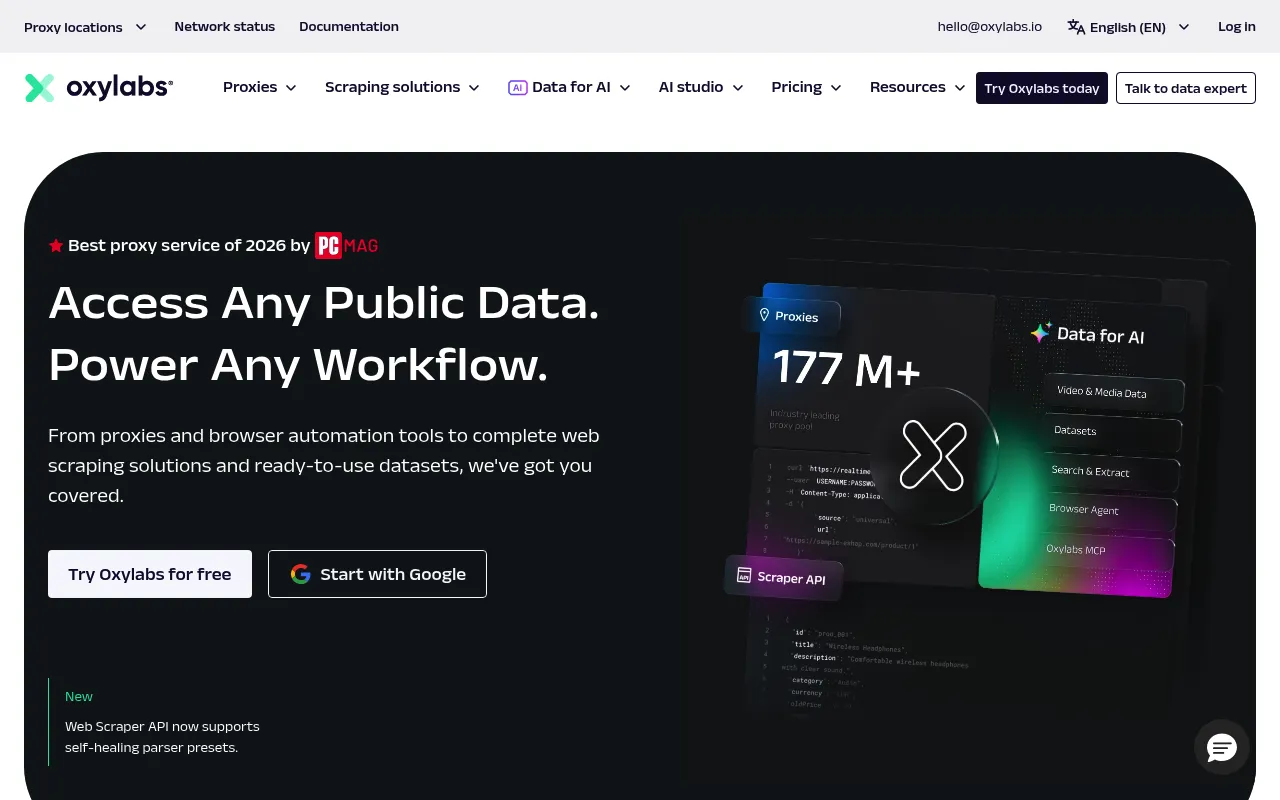Expand the Pricing chevron
1280x800 pixels.
click(836, 88)
